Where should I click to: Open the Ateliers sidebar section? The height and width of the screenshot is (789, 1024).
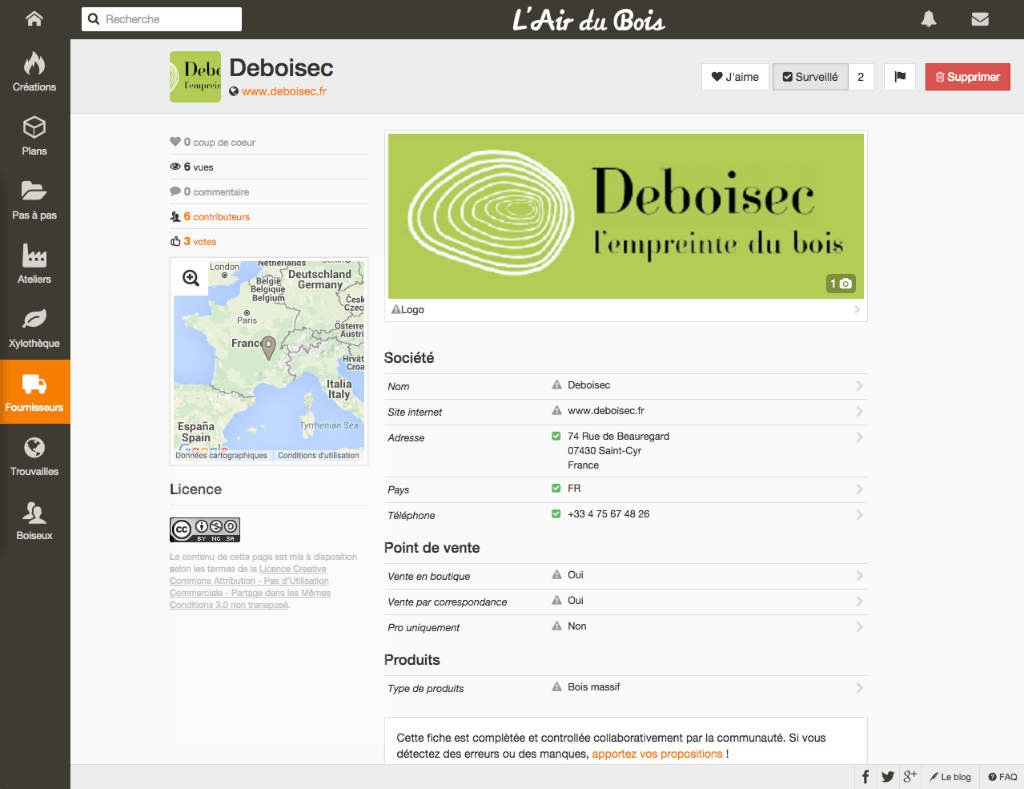(x=35, y=263)
